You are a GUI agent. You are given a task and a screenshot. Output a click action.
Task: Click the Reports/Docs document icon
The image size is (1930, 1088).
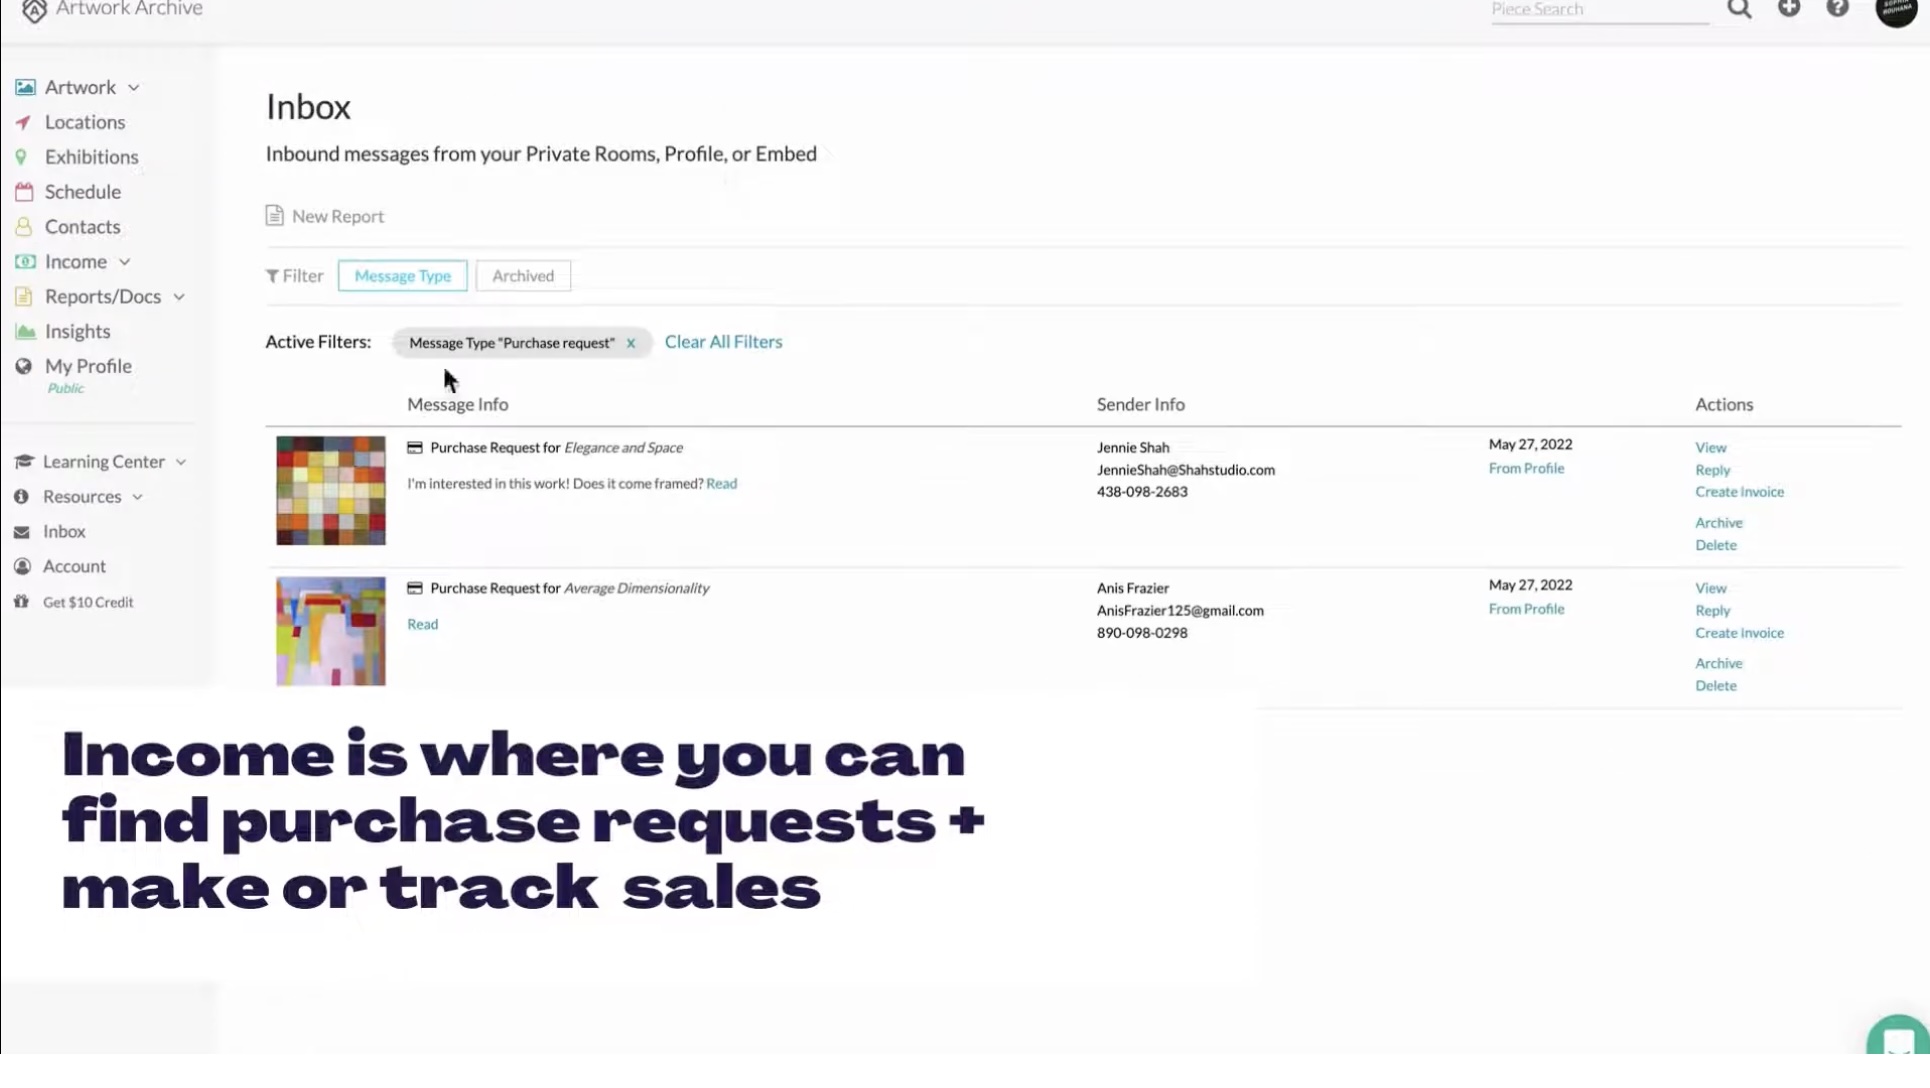23,297
